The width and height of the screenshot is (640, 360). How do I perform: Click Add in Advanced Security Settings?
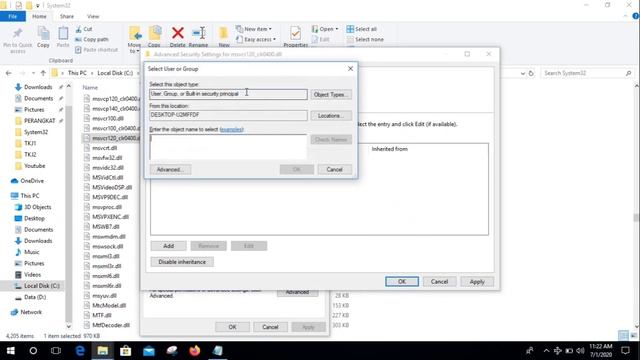(x=169, y=246)
